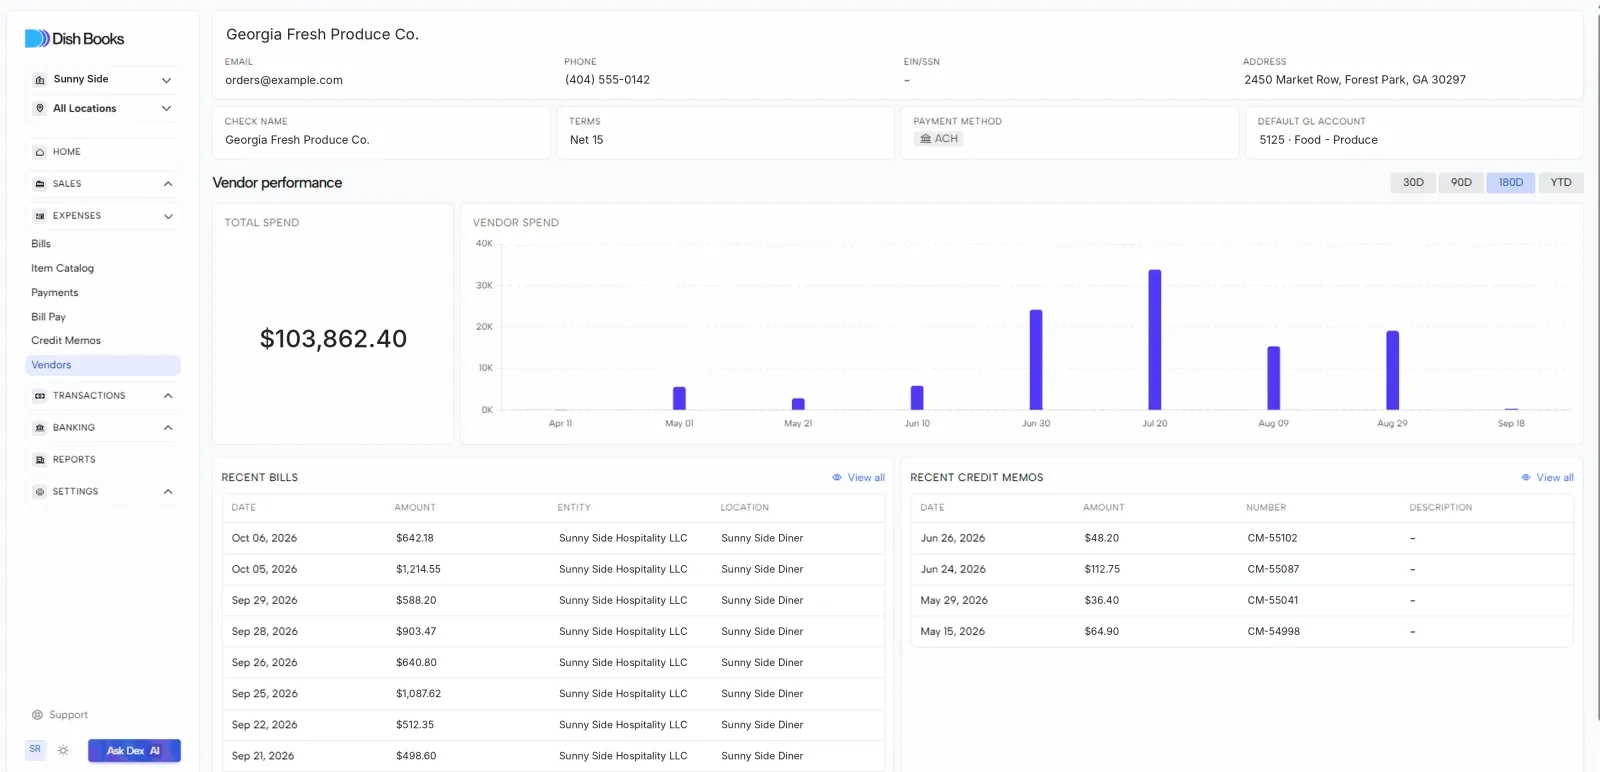
Task: Open the All Locations dropdown
Action: click(103, 108)
